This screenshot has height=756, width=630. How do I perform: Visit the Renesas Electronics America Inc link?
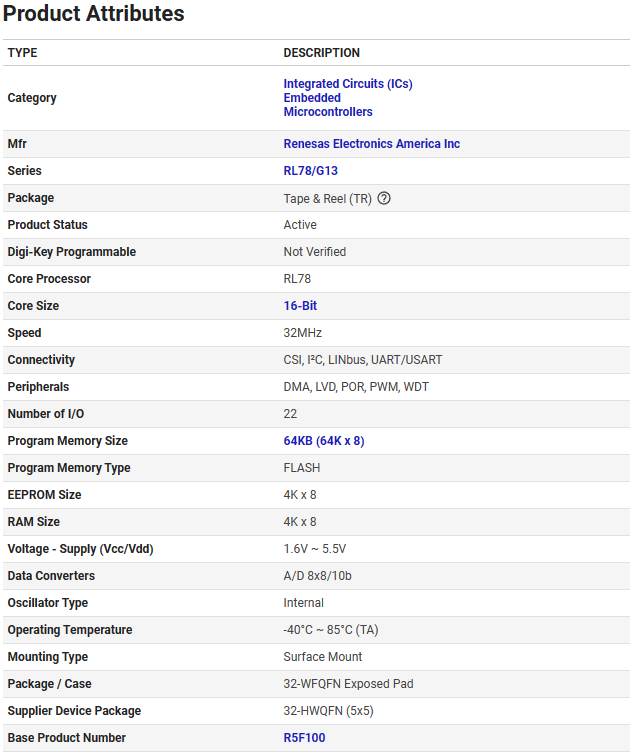(371, 144)
